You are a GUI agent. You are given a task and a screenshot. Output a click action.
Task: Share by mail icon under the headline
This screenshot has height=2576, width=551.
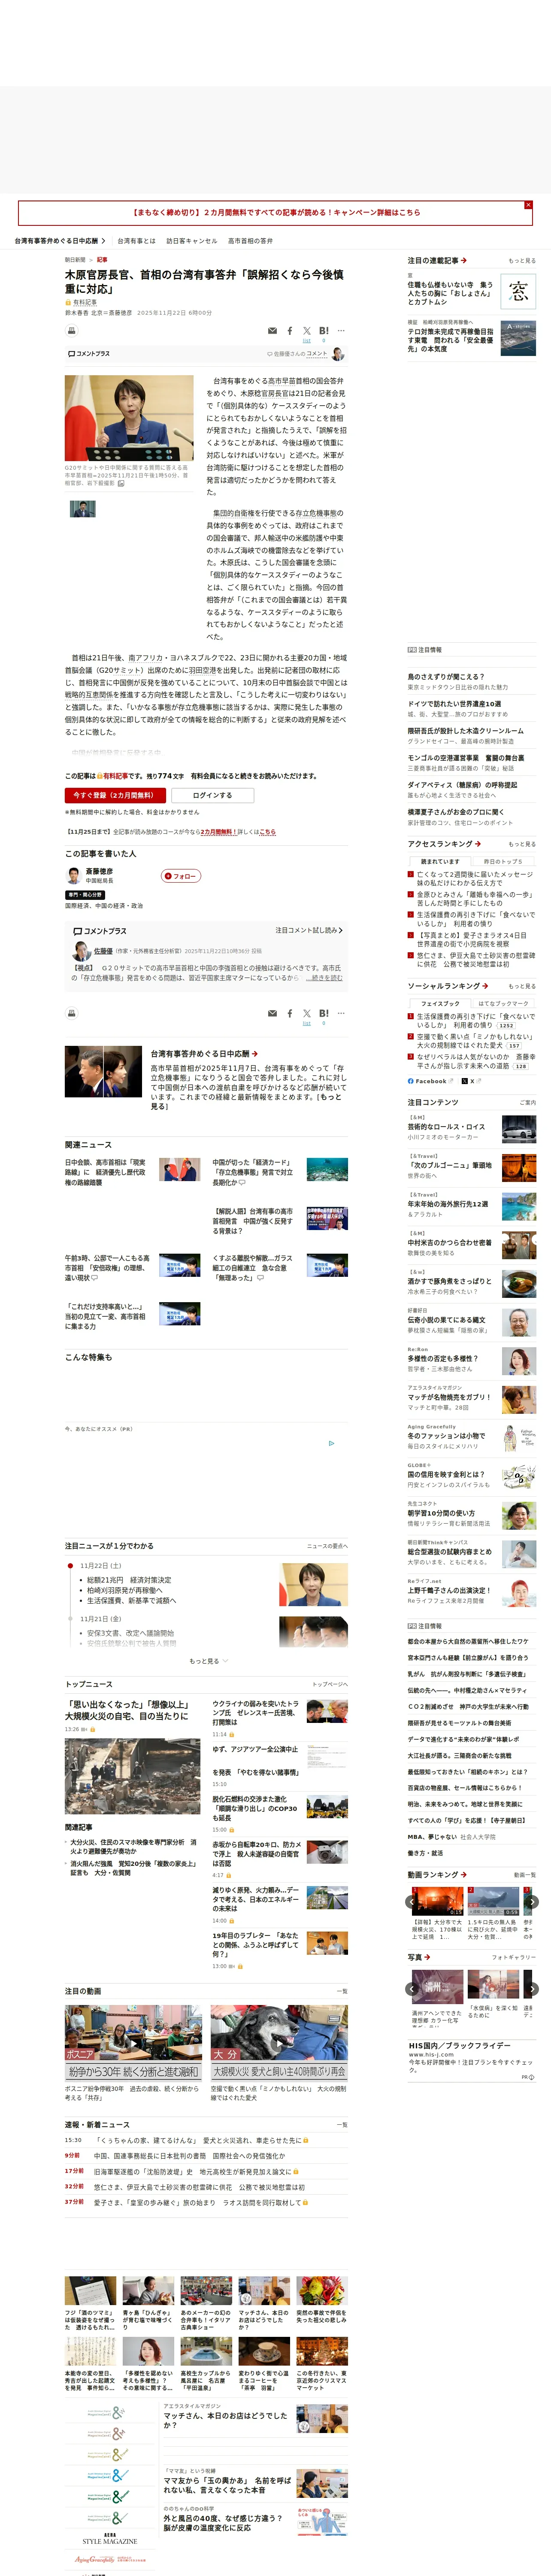click(272, 331)
